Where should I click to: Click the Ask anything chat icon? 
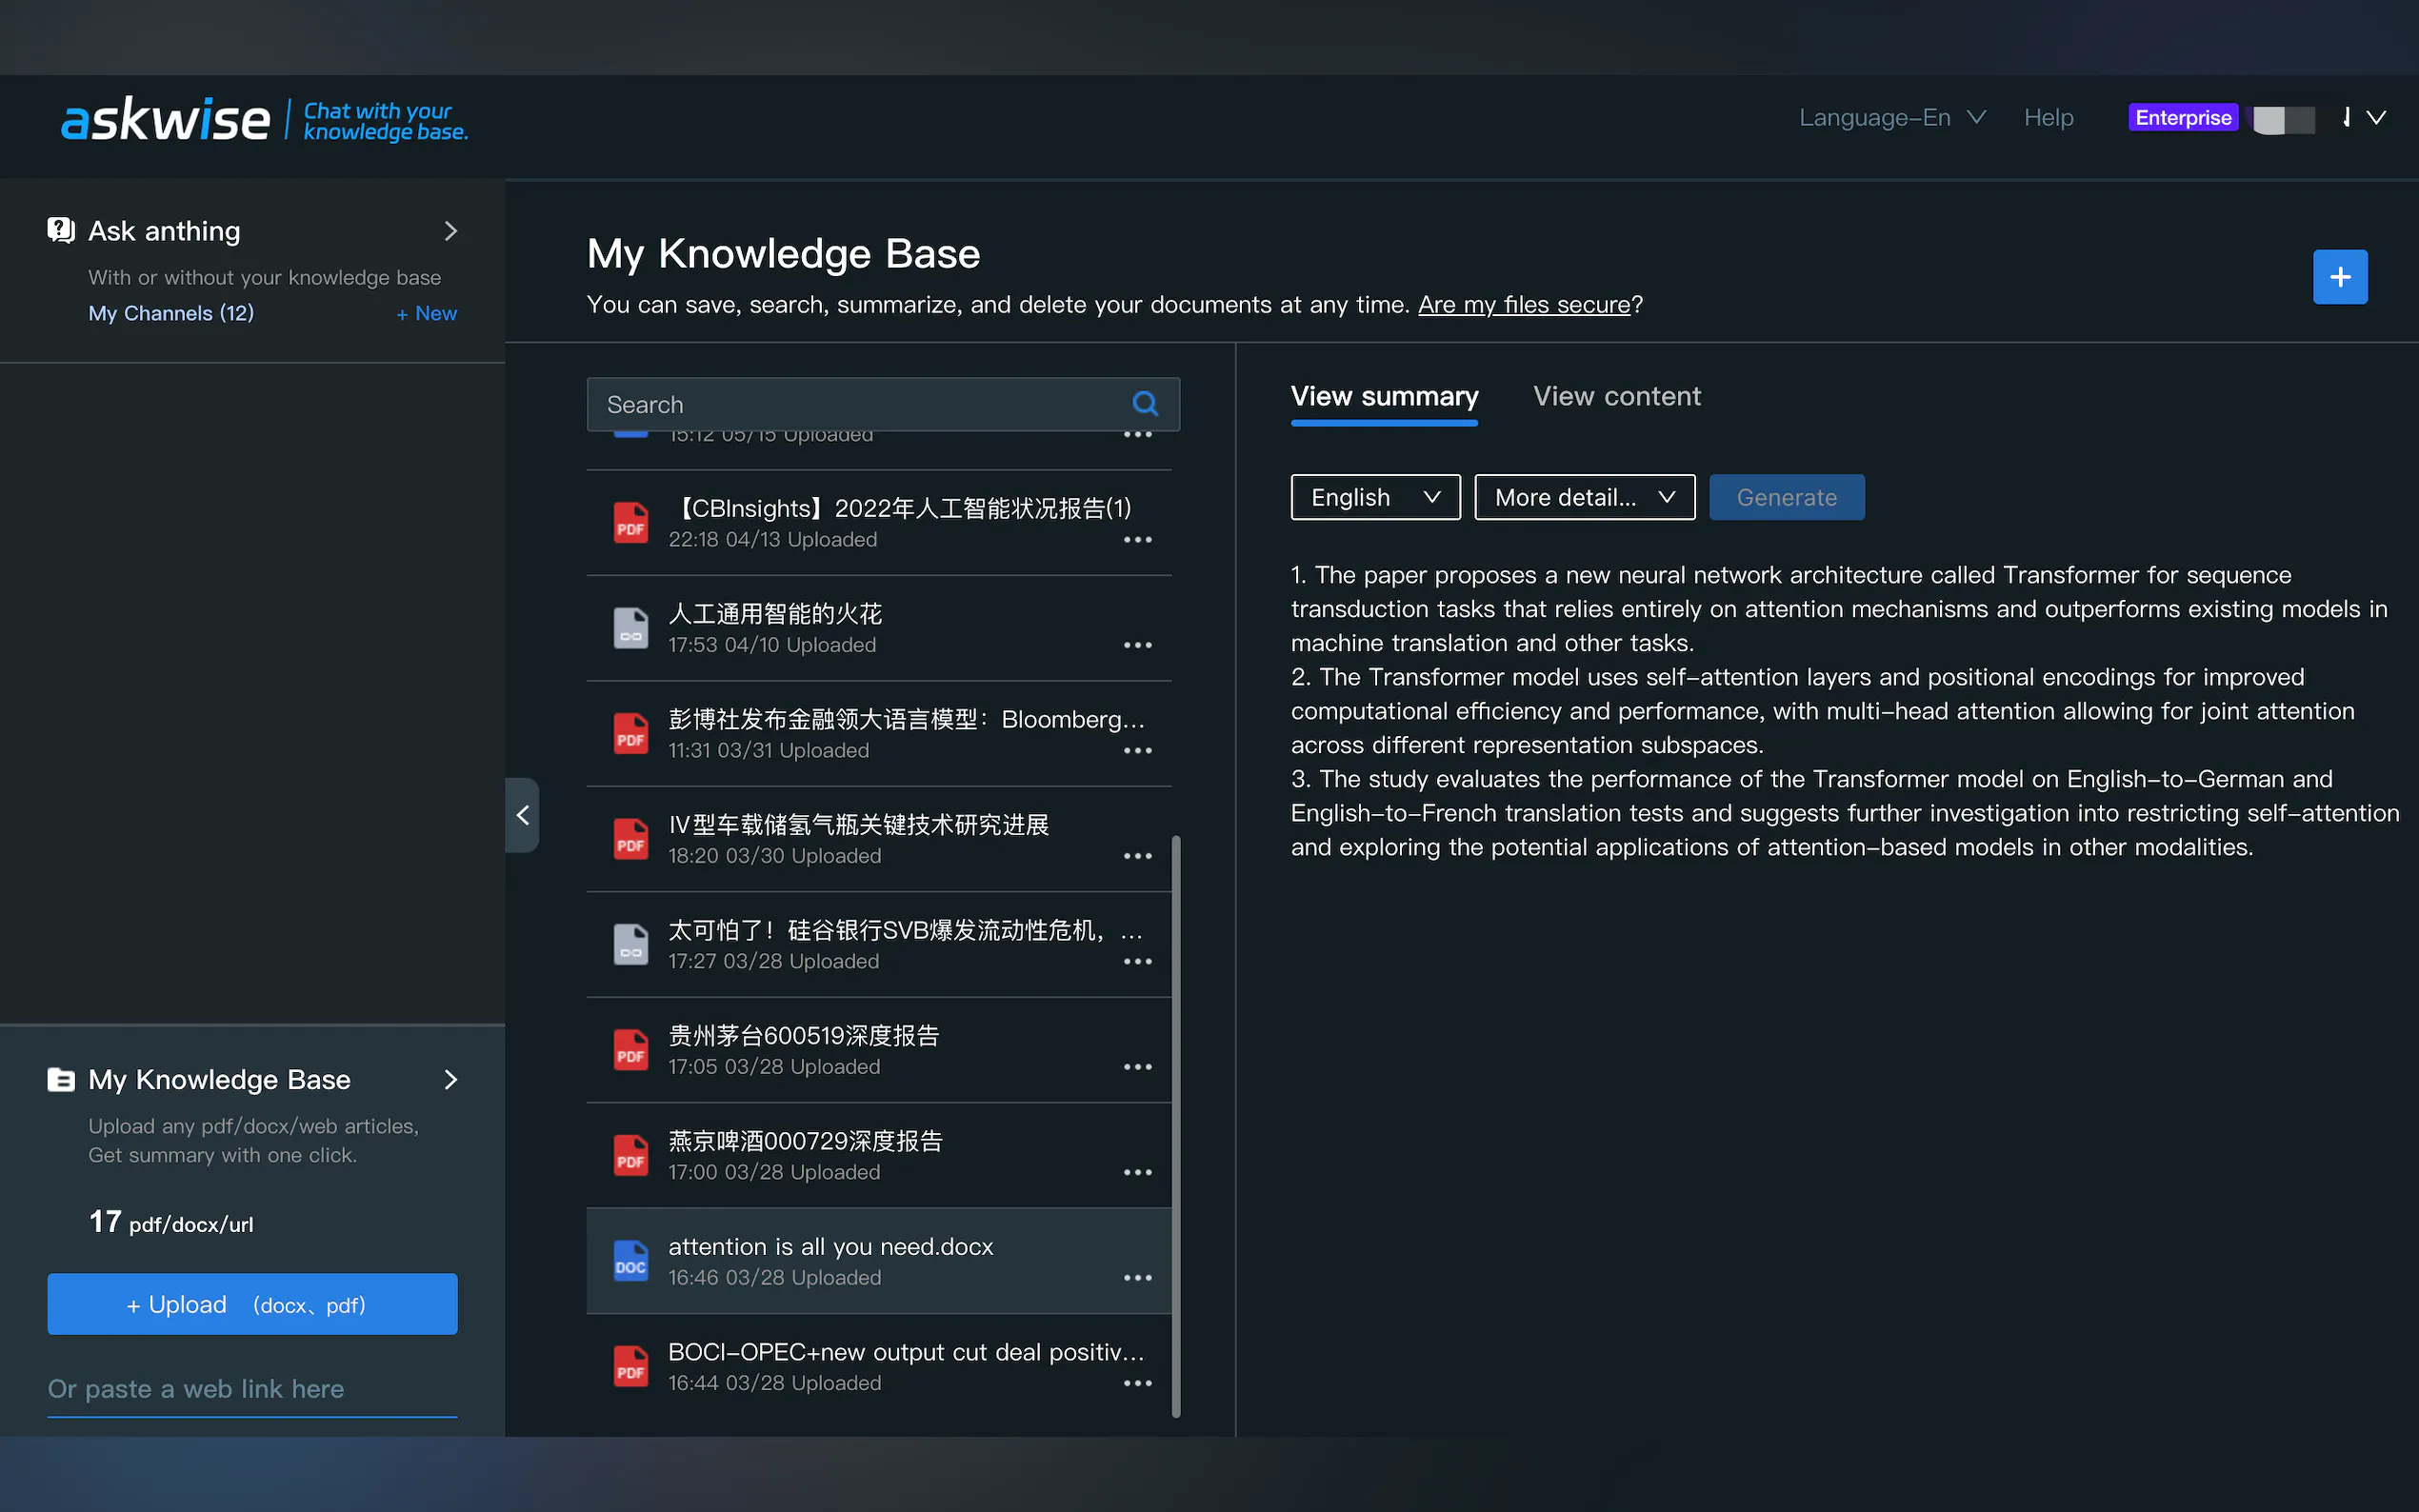point(61,231)
